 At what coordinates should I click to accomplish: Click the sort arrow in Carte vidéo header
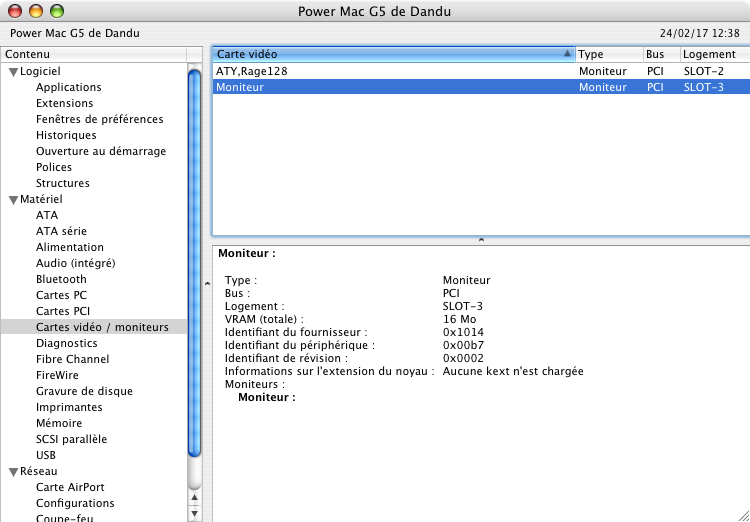point(567,54)
